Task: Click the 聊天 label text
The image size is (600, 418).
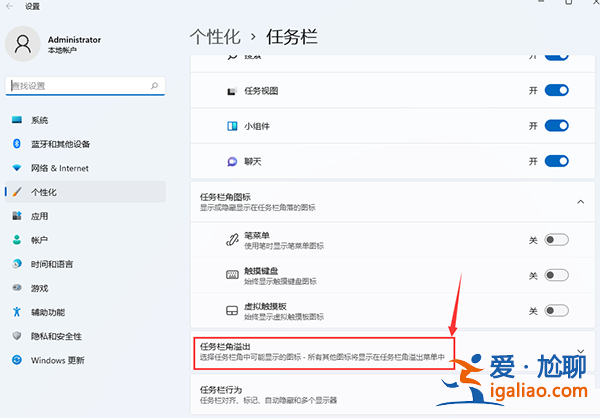Action: [x=253, y=162]
